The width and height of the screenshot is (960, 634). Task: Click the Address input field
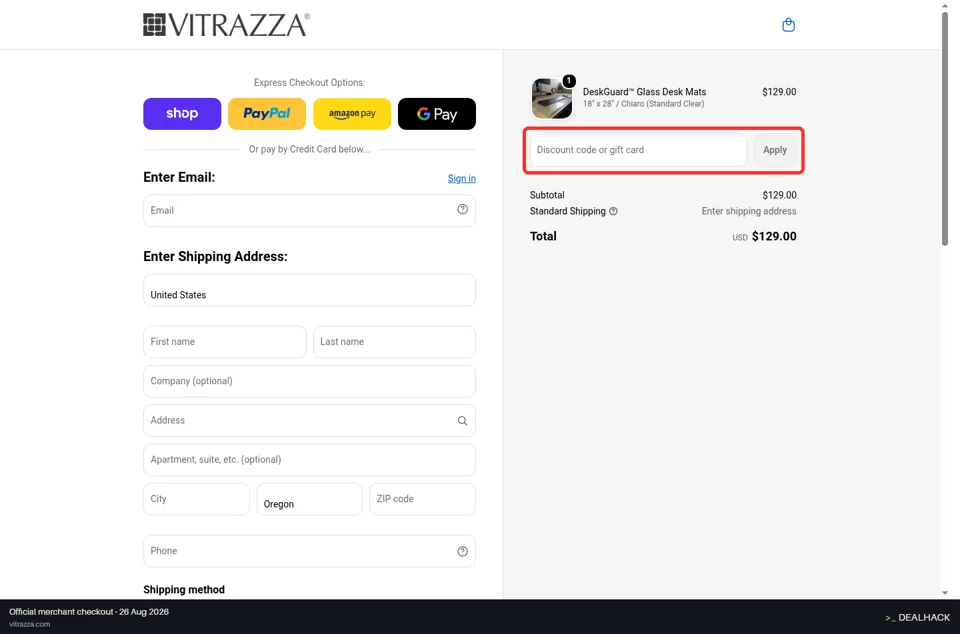309,420
